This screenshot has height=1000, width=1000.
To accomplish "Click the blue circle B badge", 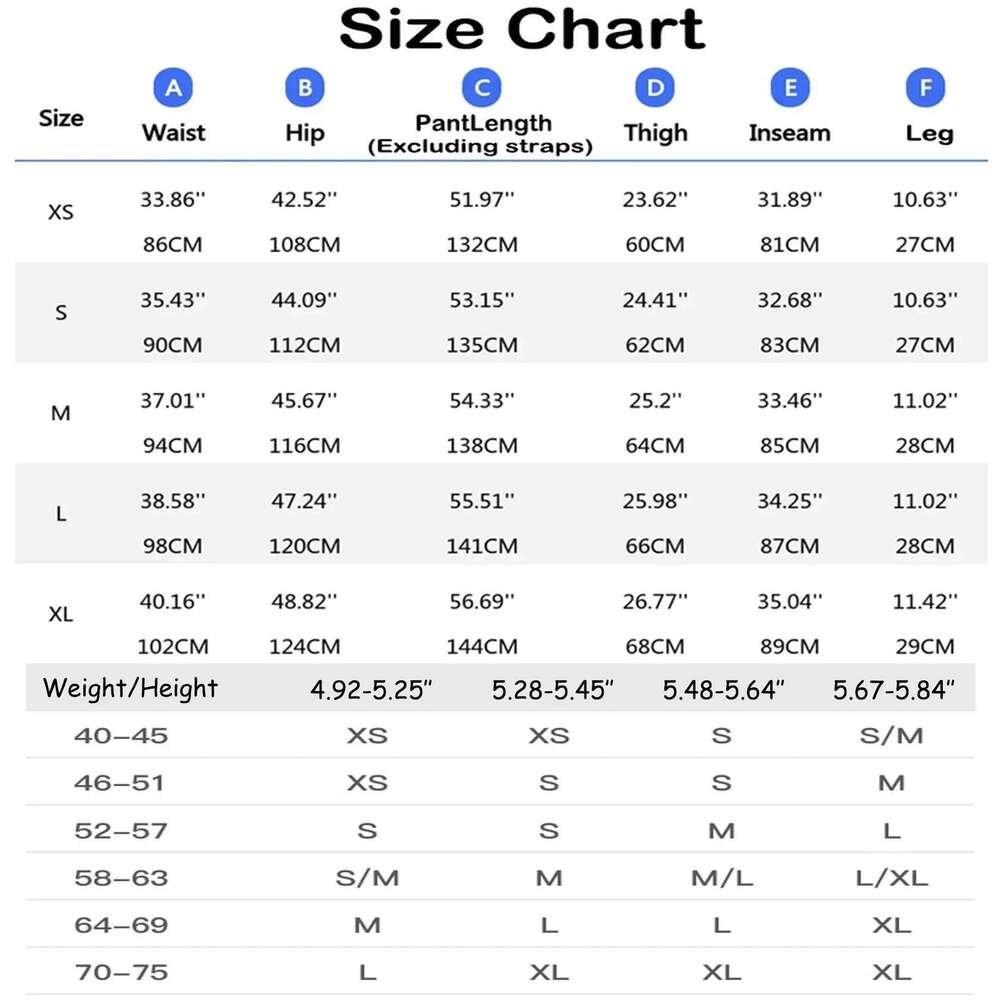I will coord(304,89).
